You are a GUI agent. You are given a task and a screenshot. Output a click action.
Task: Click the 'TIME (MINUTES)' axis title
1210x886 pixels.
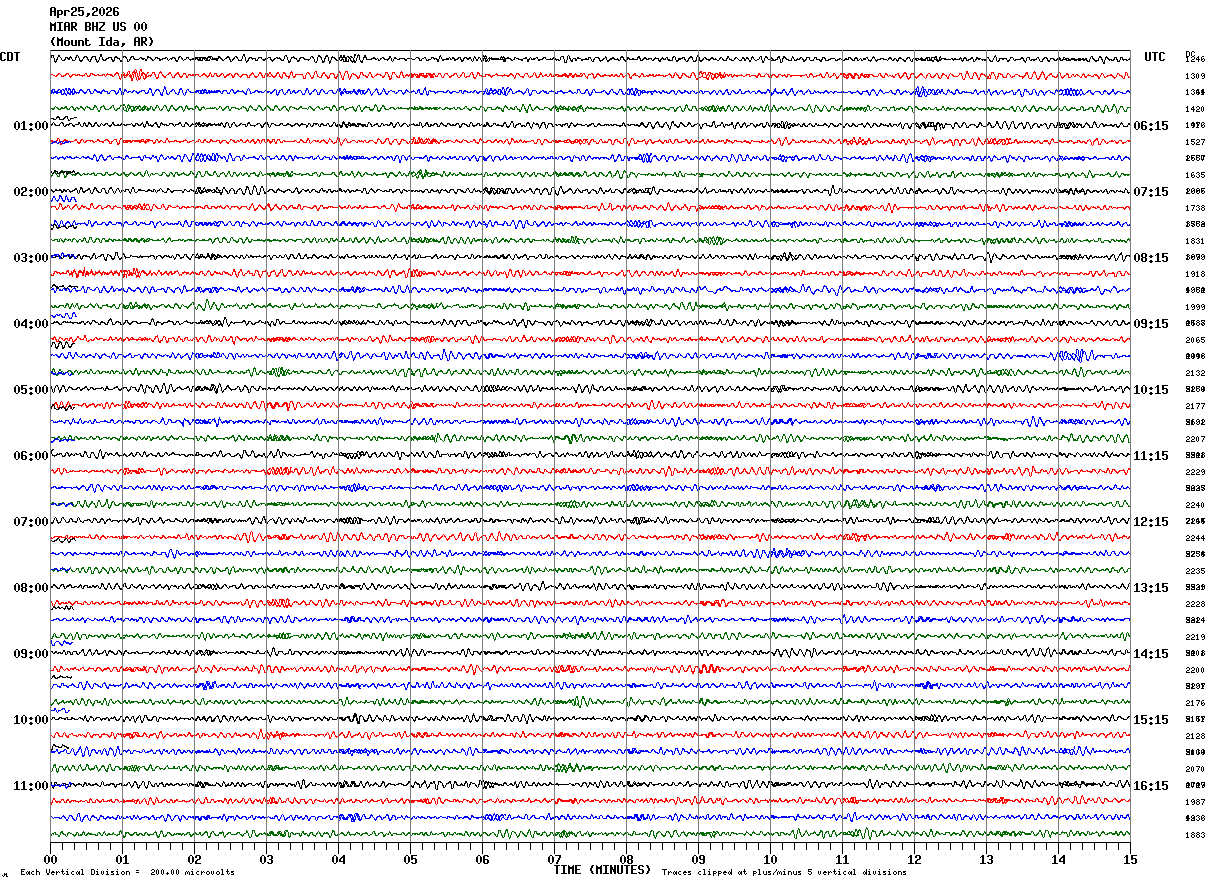(602, 870)
